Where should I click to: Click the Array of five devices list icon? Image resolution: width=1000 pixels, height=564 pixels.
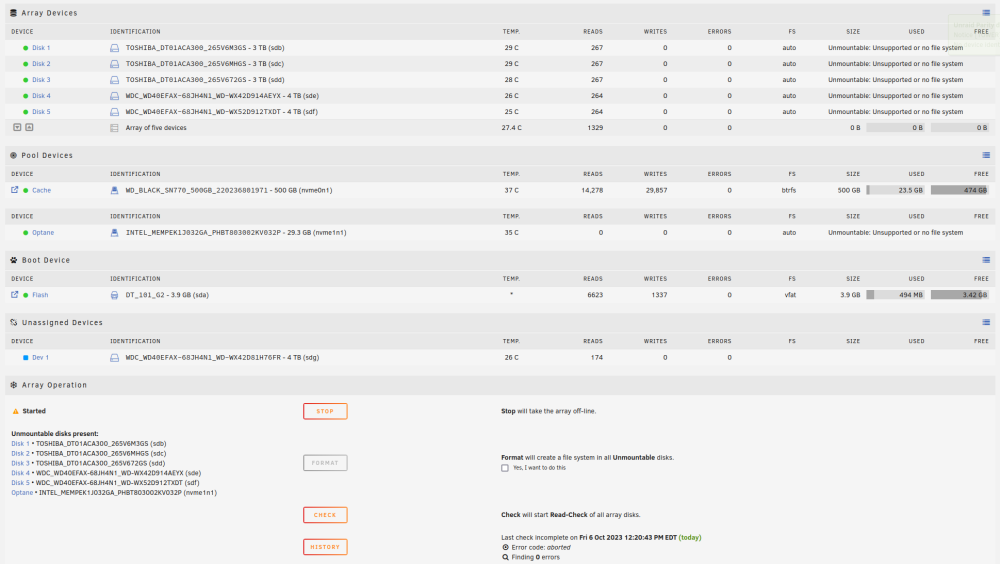click(x=114, y=128)
